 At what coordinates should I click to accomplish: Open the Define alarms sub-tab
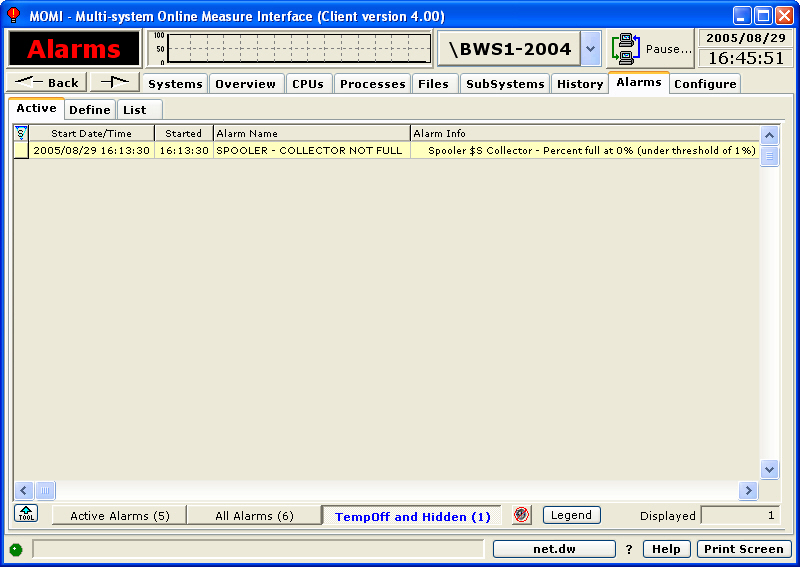[x=89, y=110]
